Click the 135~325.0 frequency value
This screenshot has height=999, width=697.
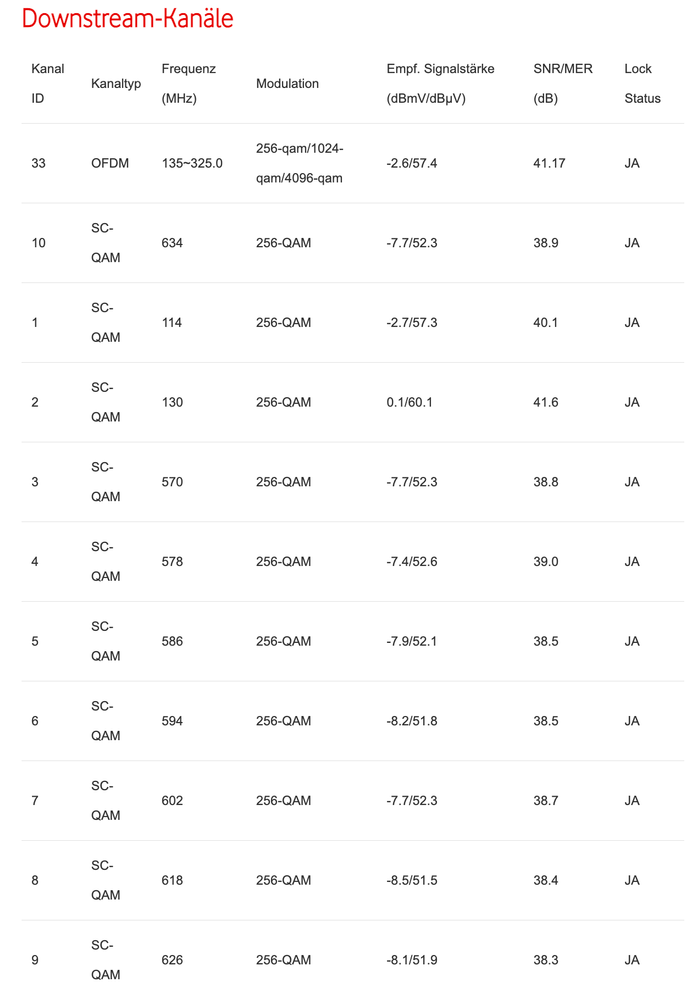192,163
